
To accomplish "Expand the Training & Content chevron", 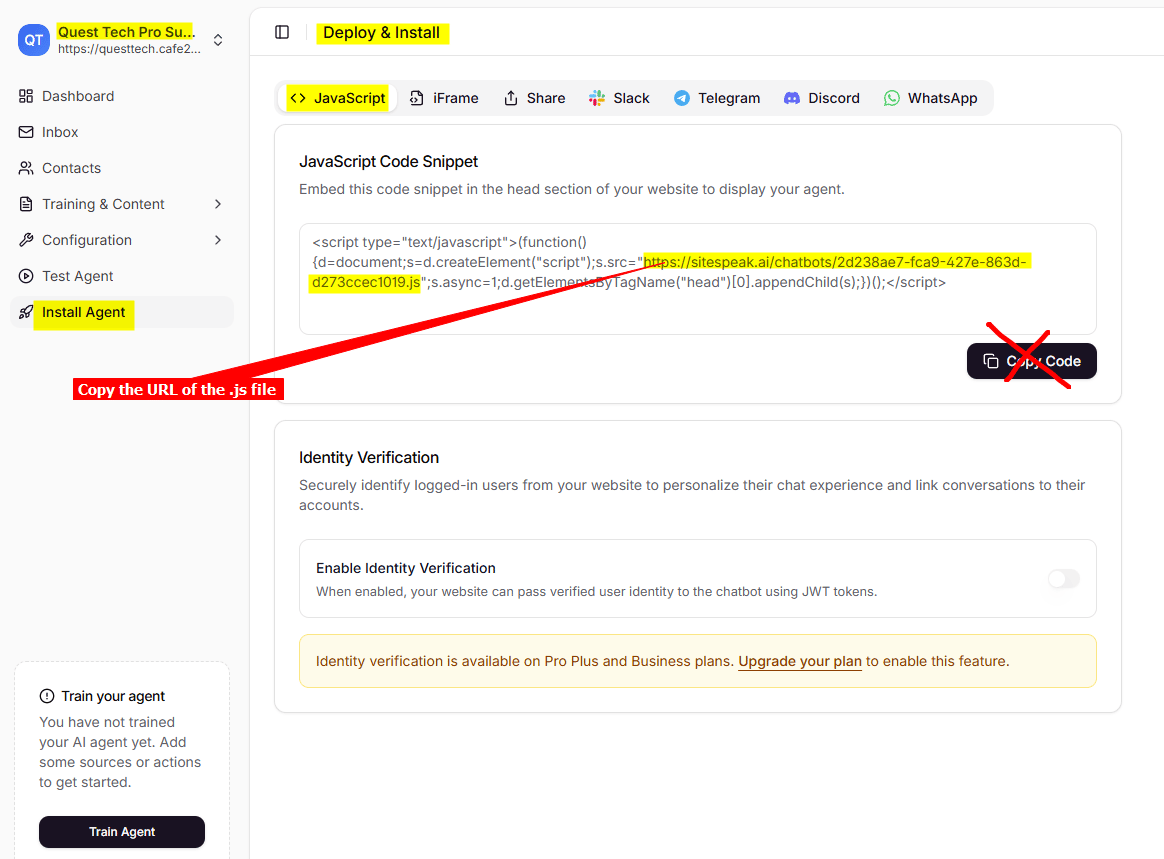I will click(x=218, y=204).
